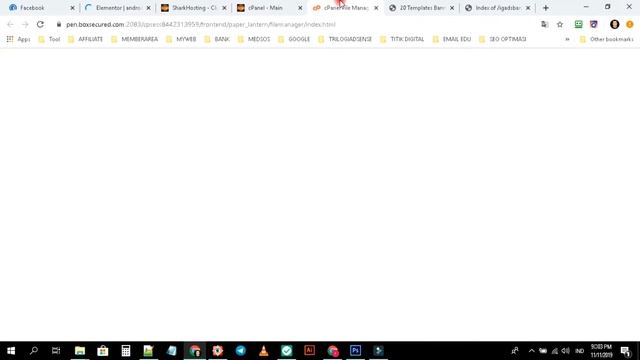This screenshot has height=360, width=640.
Task: Open the IND input language indicator
Action: pyautogui.click(x=579, y=351)
